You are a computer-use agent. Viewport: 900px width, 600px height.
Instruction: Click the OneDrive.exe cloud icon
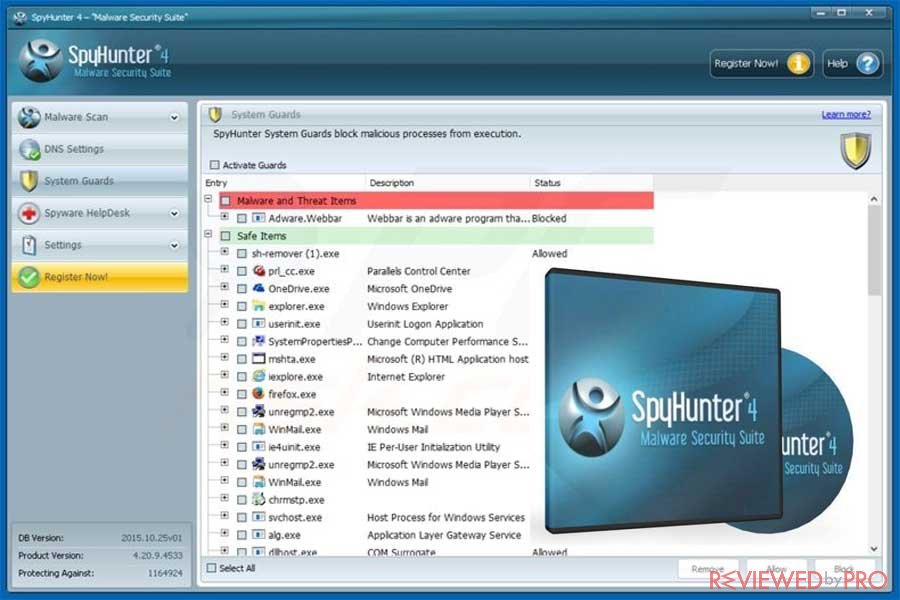[x=259, y=288]
